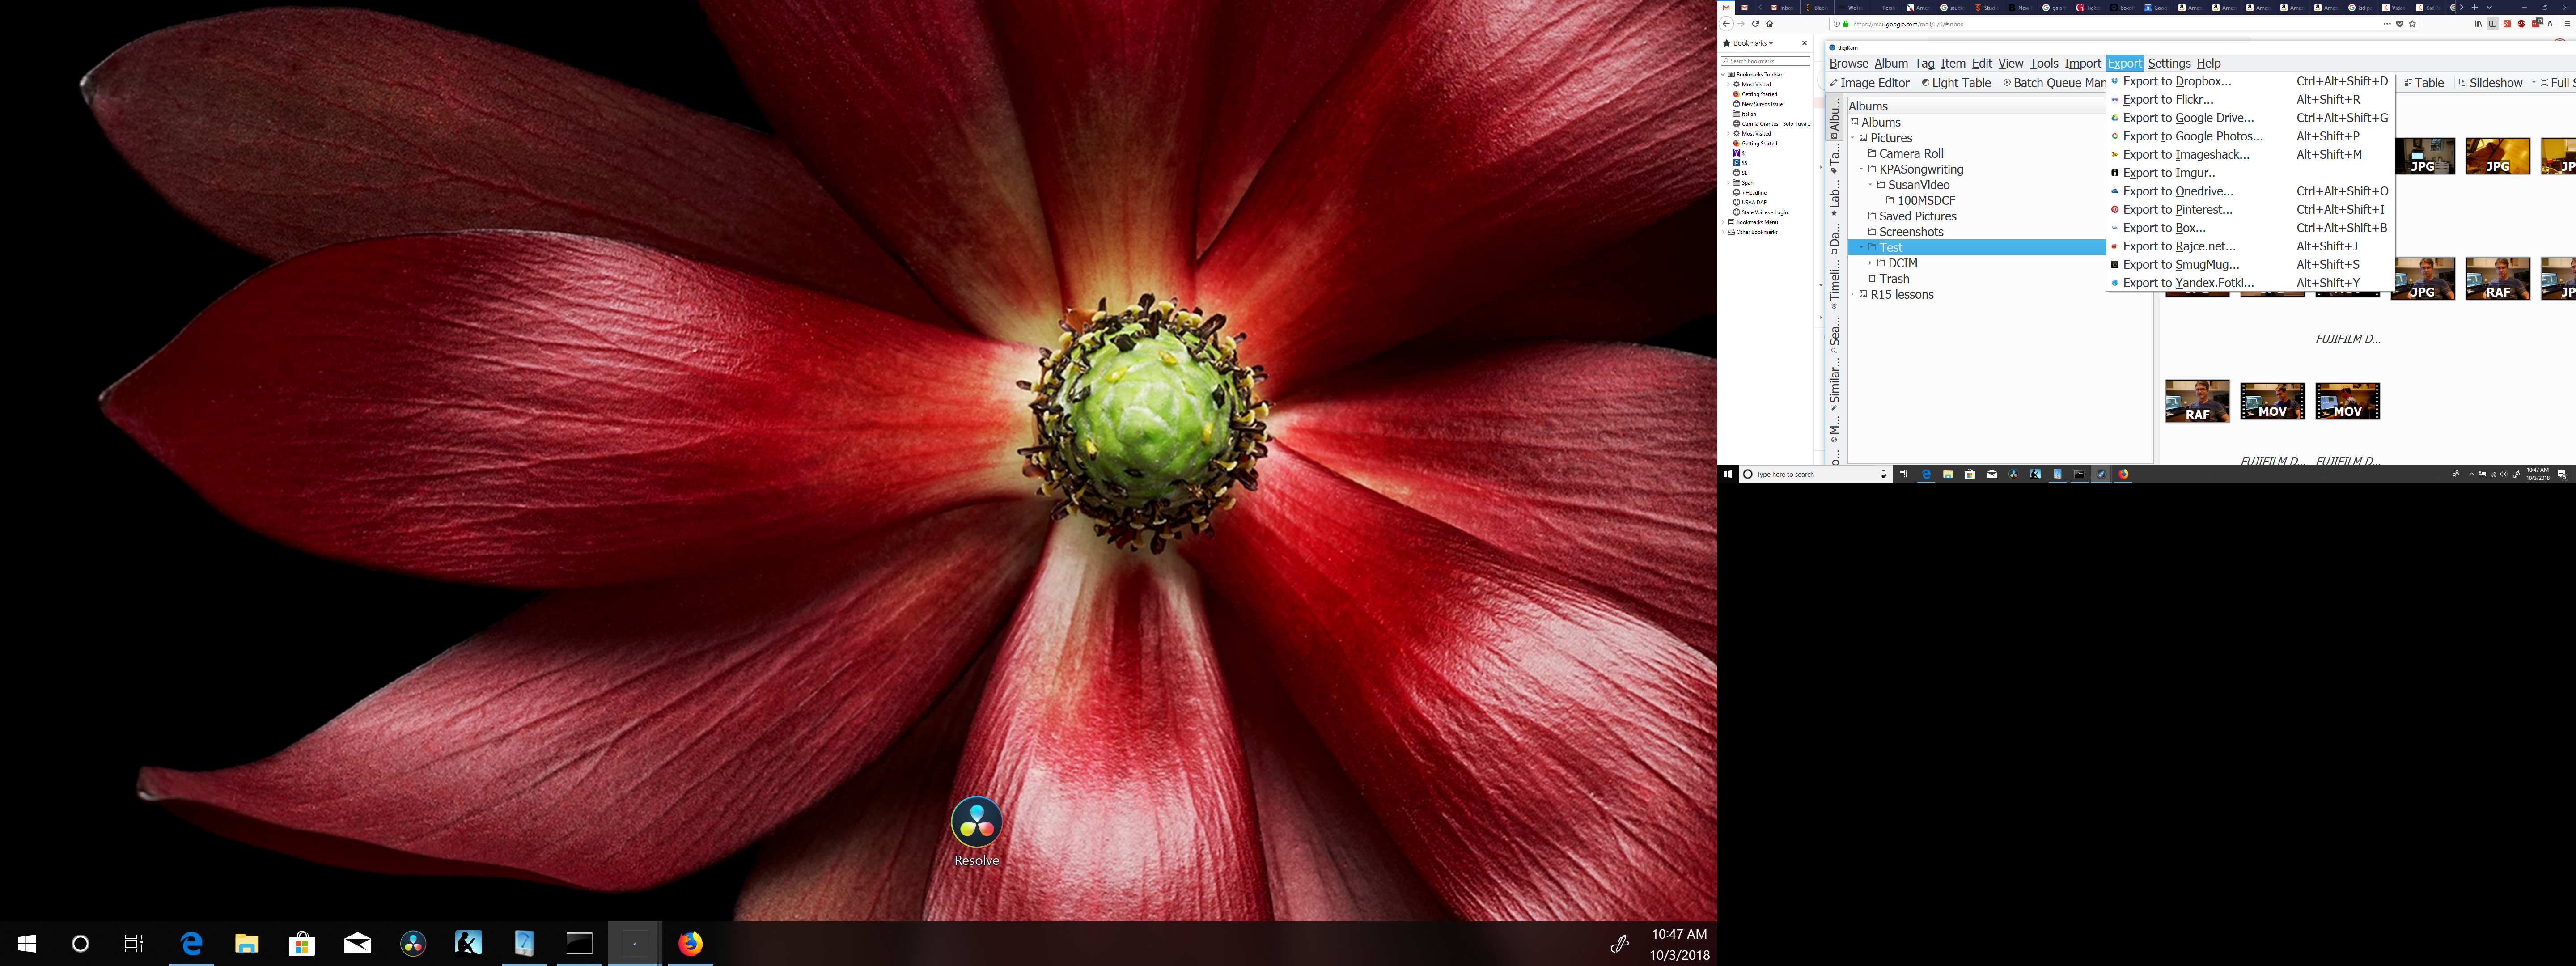This screenshot has width=2576, height=966.
Task: Select the first MOV video thumbnail
Action: point(2272,401)
